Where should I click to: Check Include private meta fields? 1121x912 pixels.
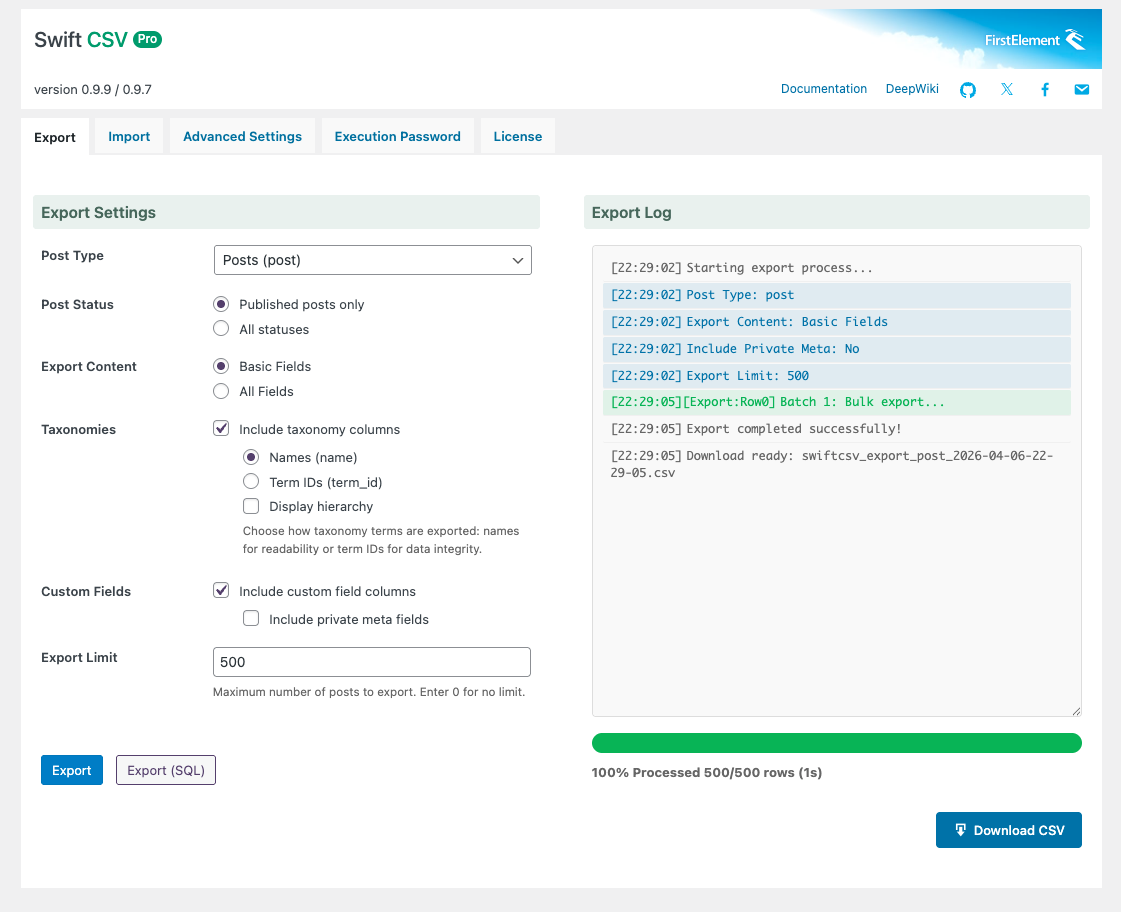coord(251,619)
